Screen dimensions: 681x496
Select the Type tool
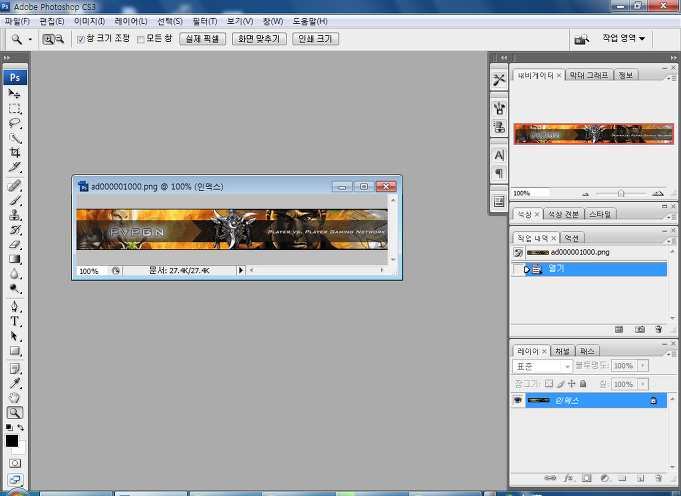[x=14, y=321]
